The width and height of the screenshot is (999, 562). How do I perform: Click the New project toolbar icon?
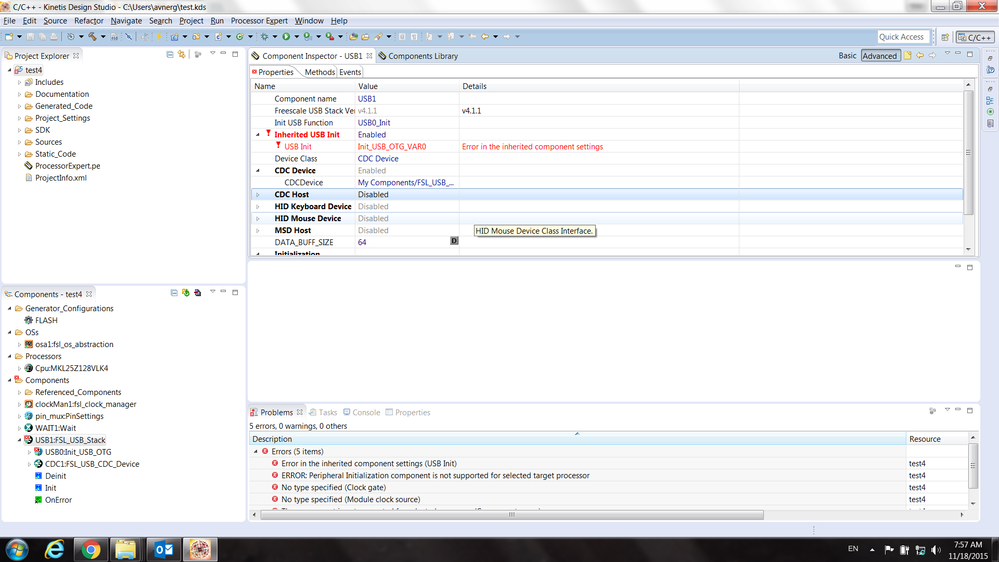[9, 37]
